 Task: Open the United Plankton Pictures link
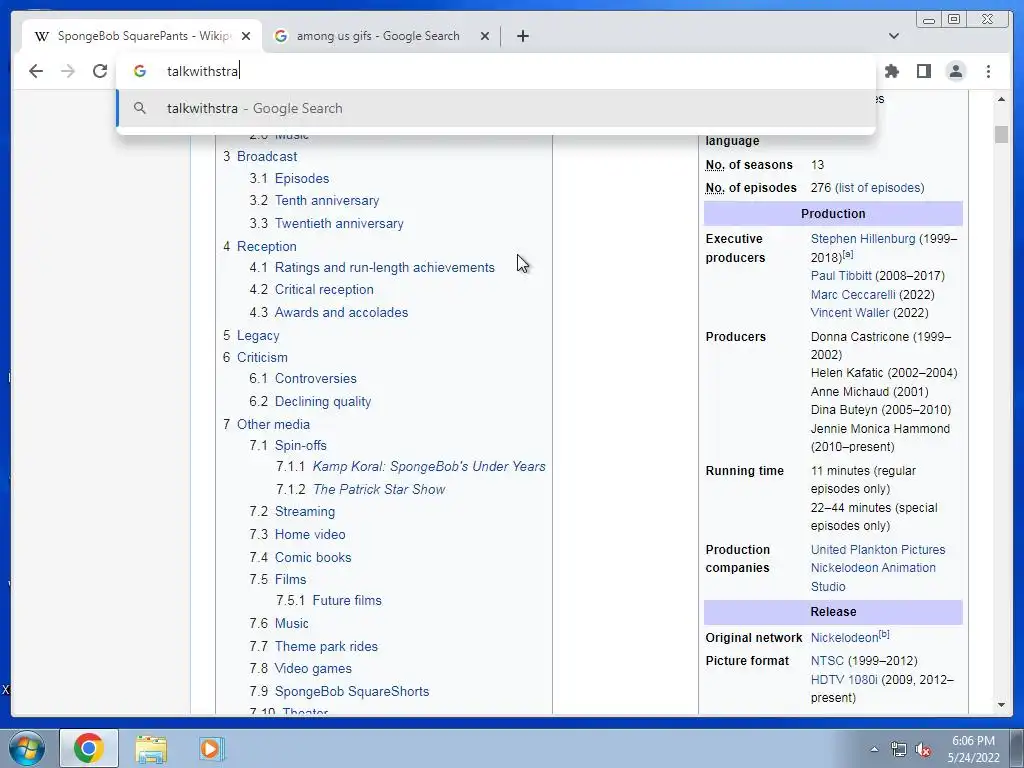tap(878, 549)
